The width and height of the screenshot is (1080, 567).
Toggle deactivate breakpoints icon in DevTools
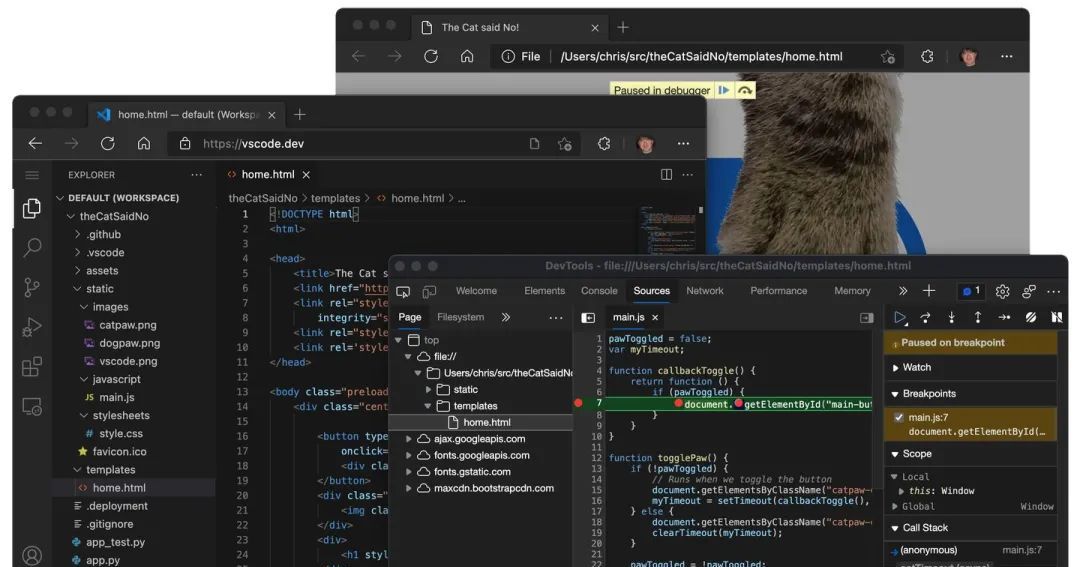click(x=1030, y=318)
